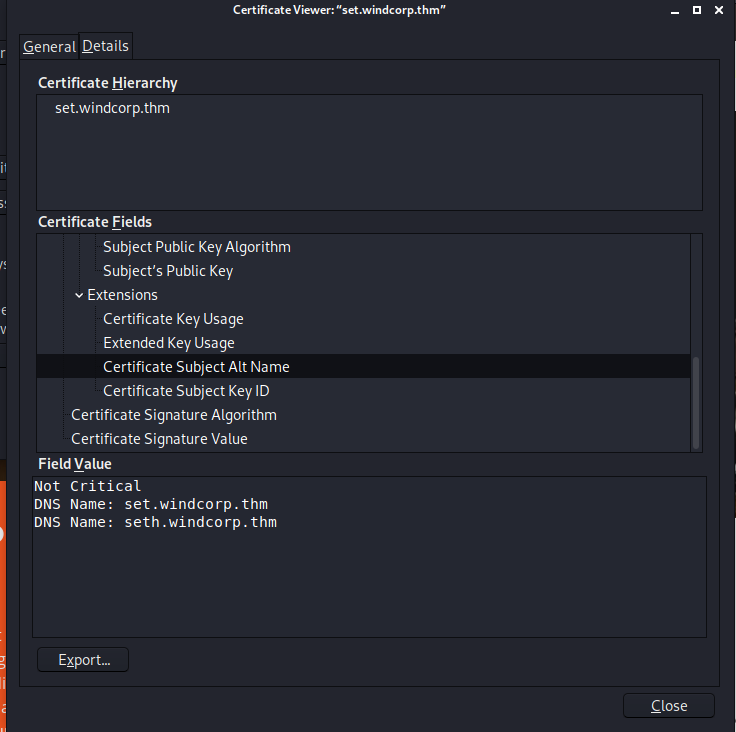Switch to the General tab
Viewport: 736px width, 732px height.
(x=49, y=47)
